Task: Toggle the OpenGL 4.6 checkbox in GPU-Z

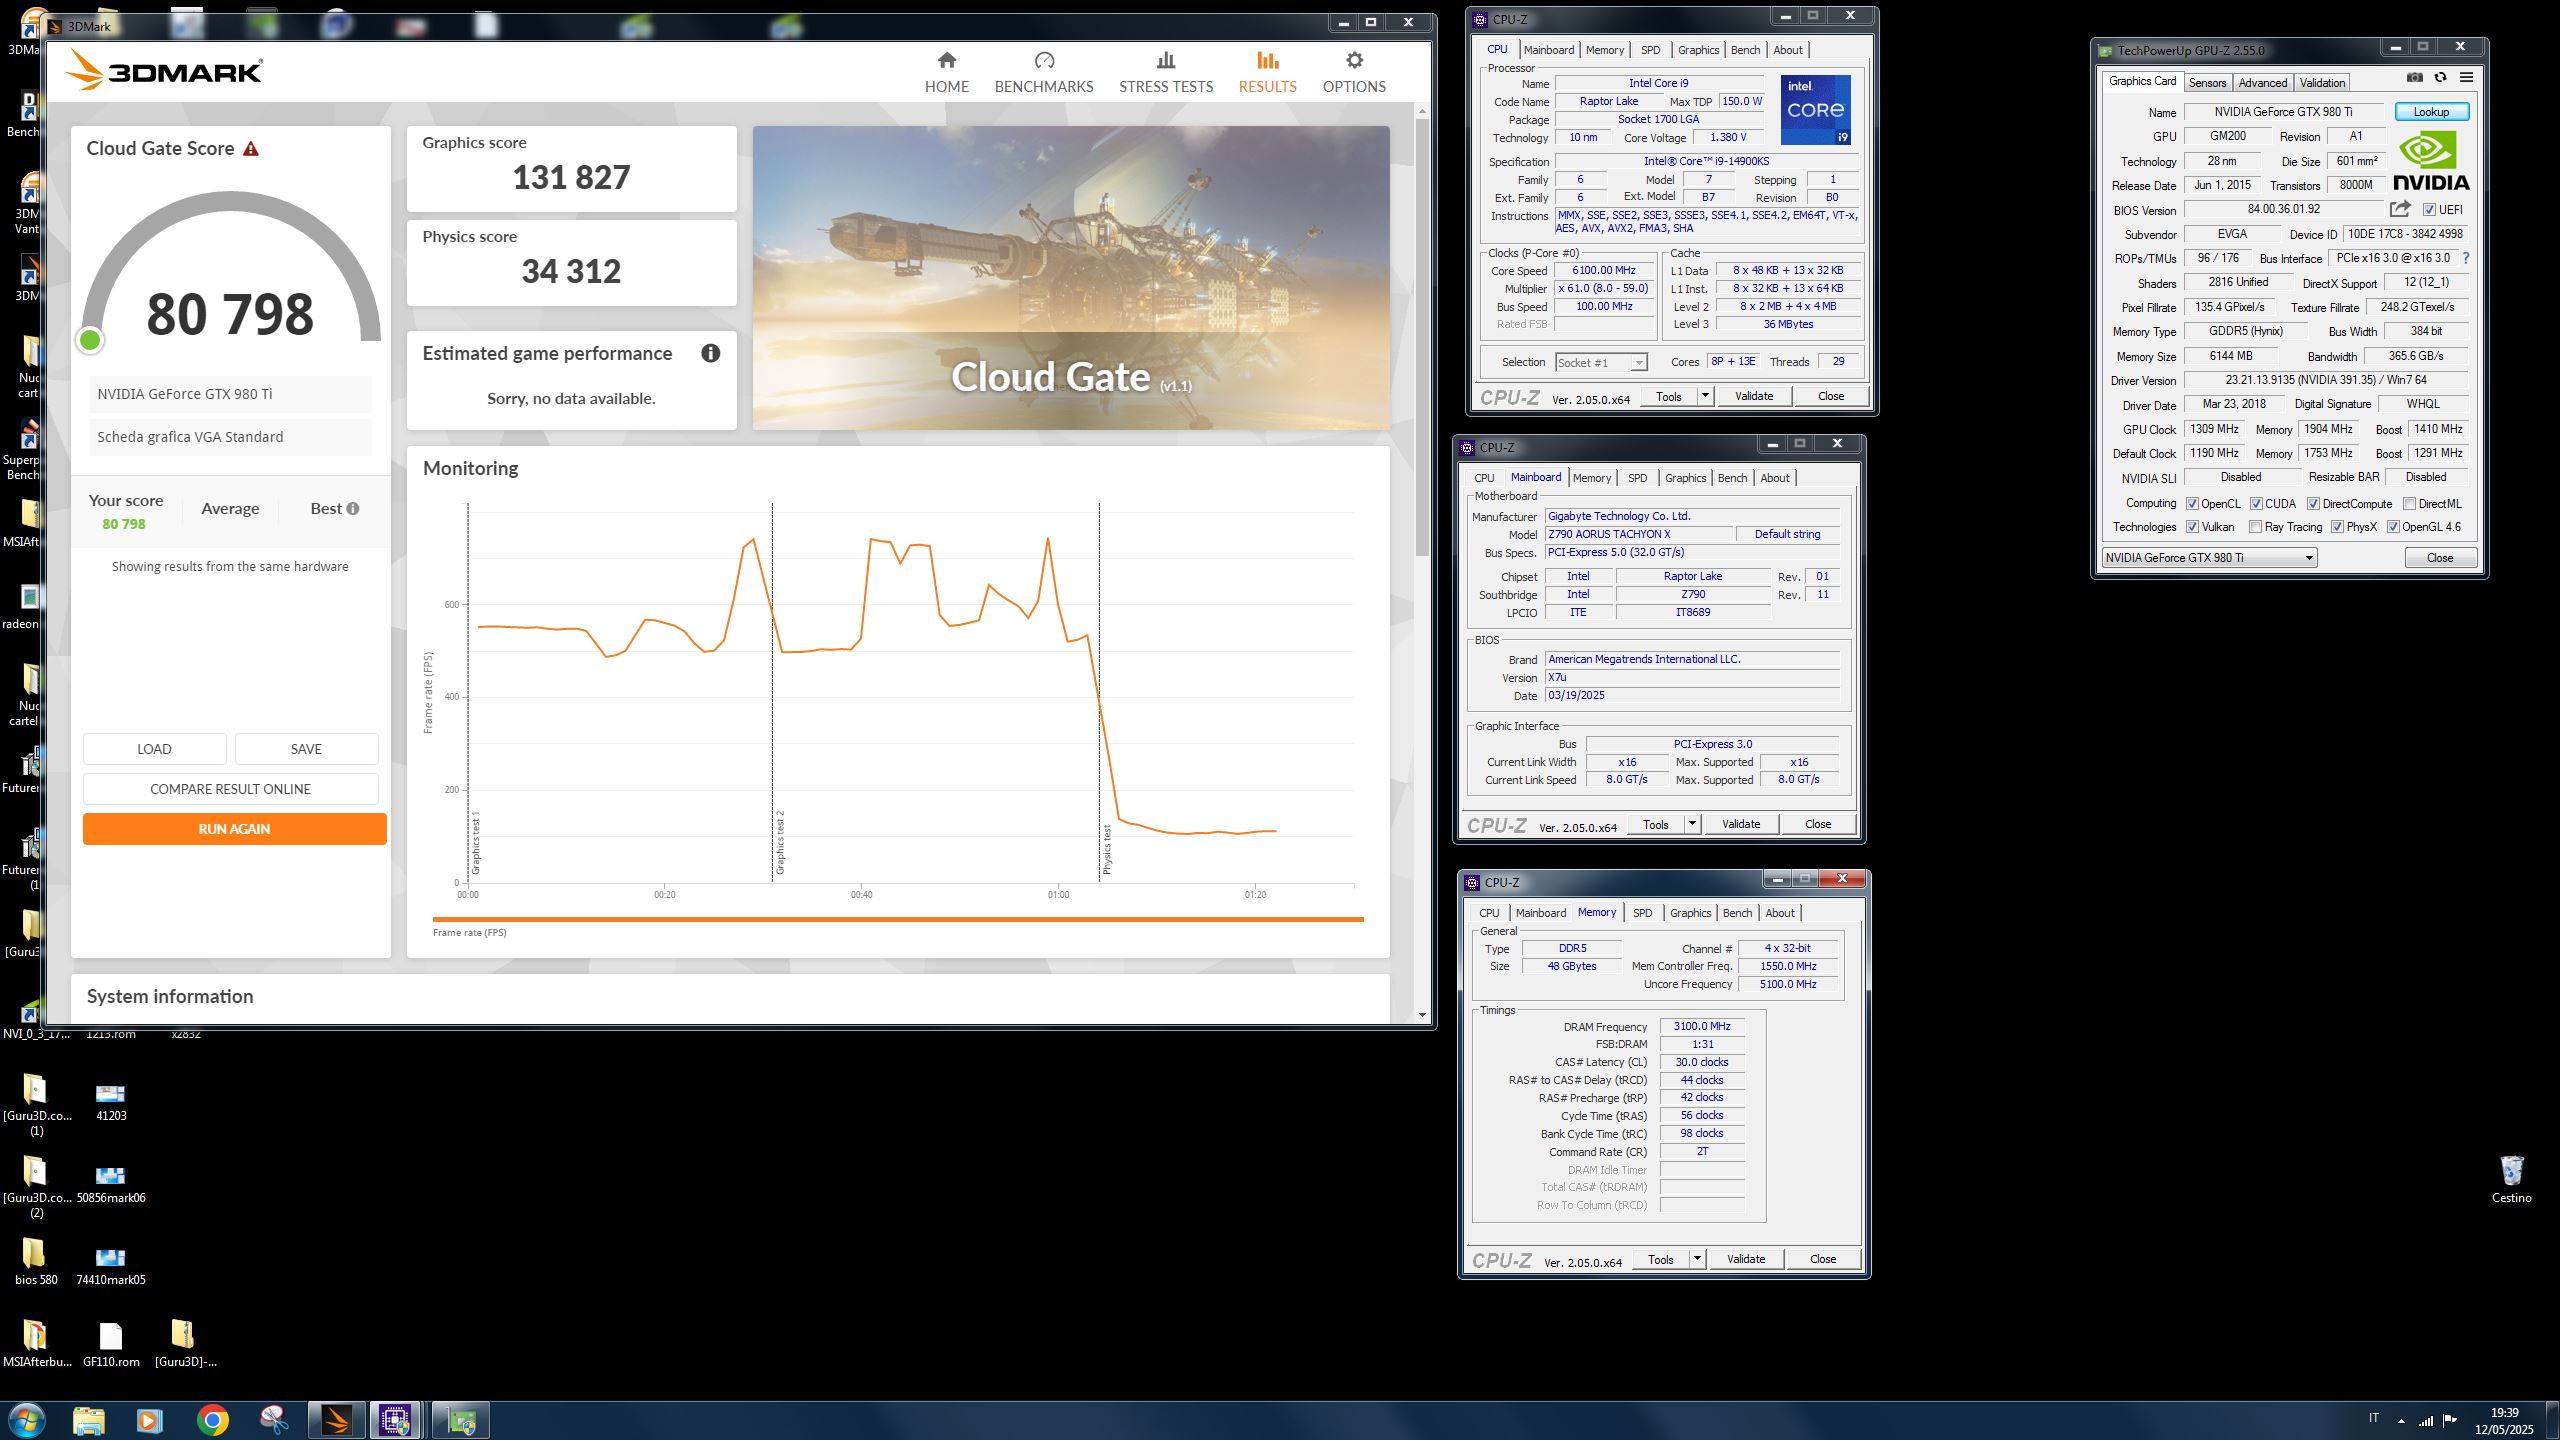Action: click(2393, 527)
